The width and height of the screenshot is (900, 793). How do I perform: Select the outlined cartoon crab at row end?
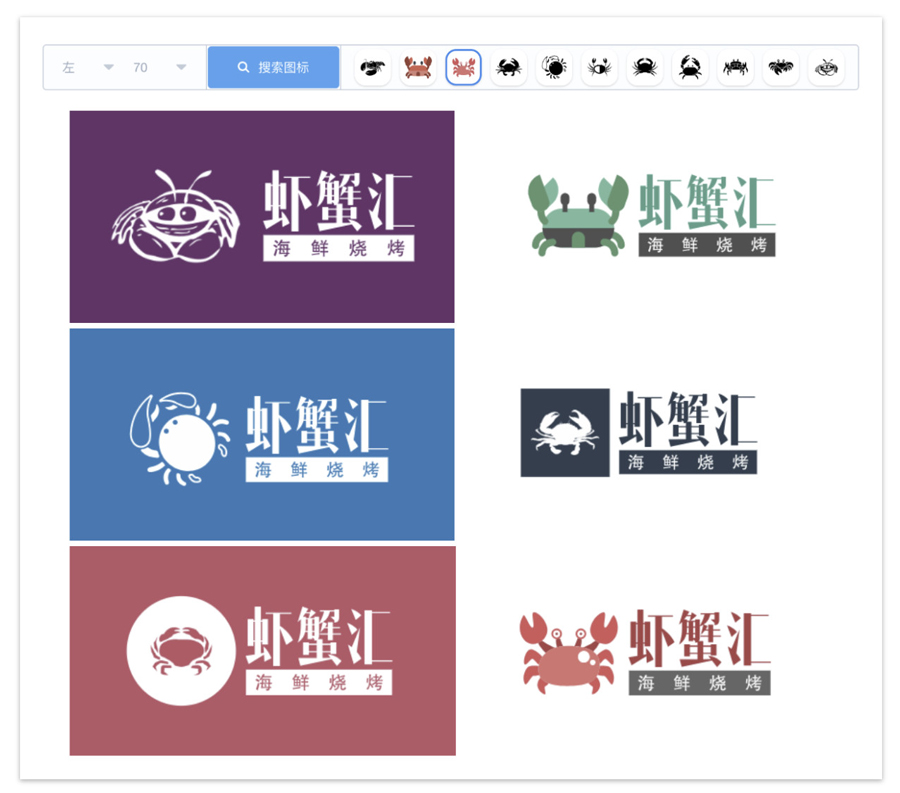(x=826, y=68)
